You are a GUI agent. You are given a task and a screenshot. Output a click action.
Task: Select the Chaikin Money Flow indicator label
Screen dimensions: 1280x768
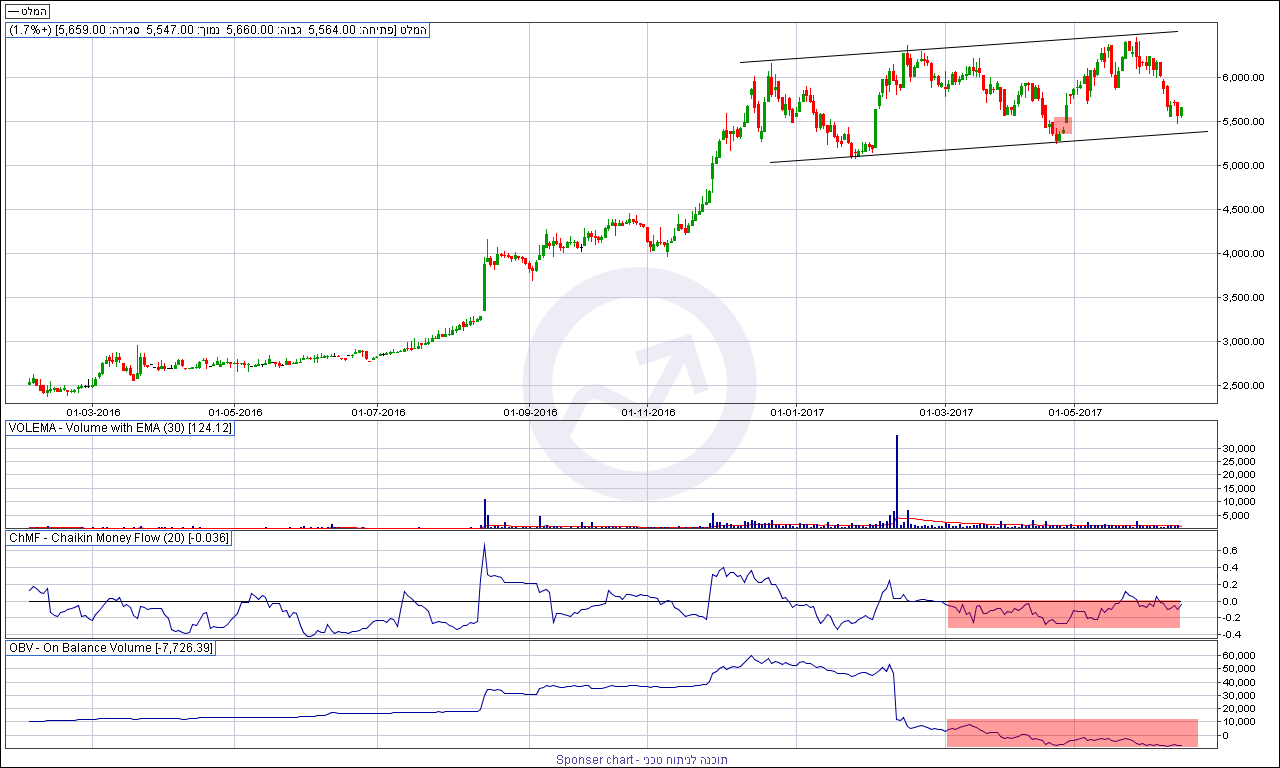(x=119, y=538)
